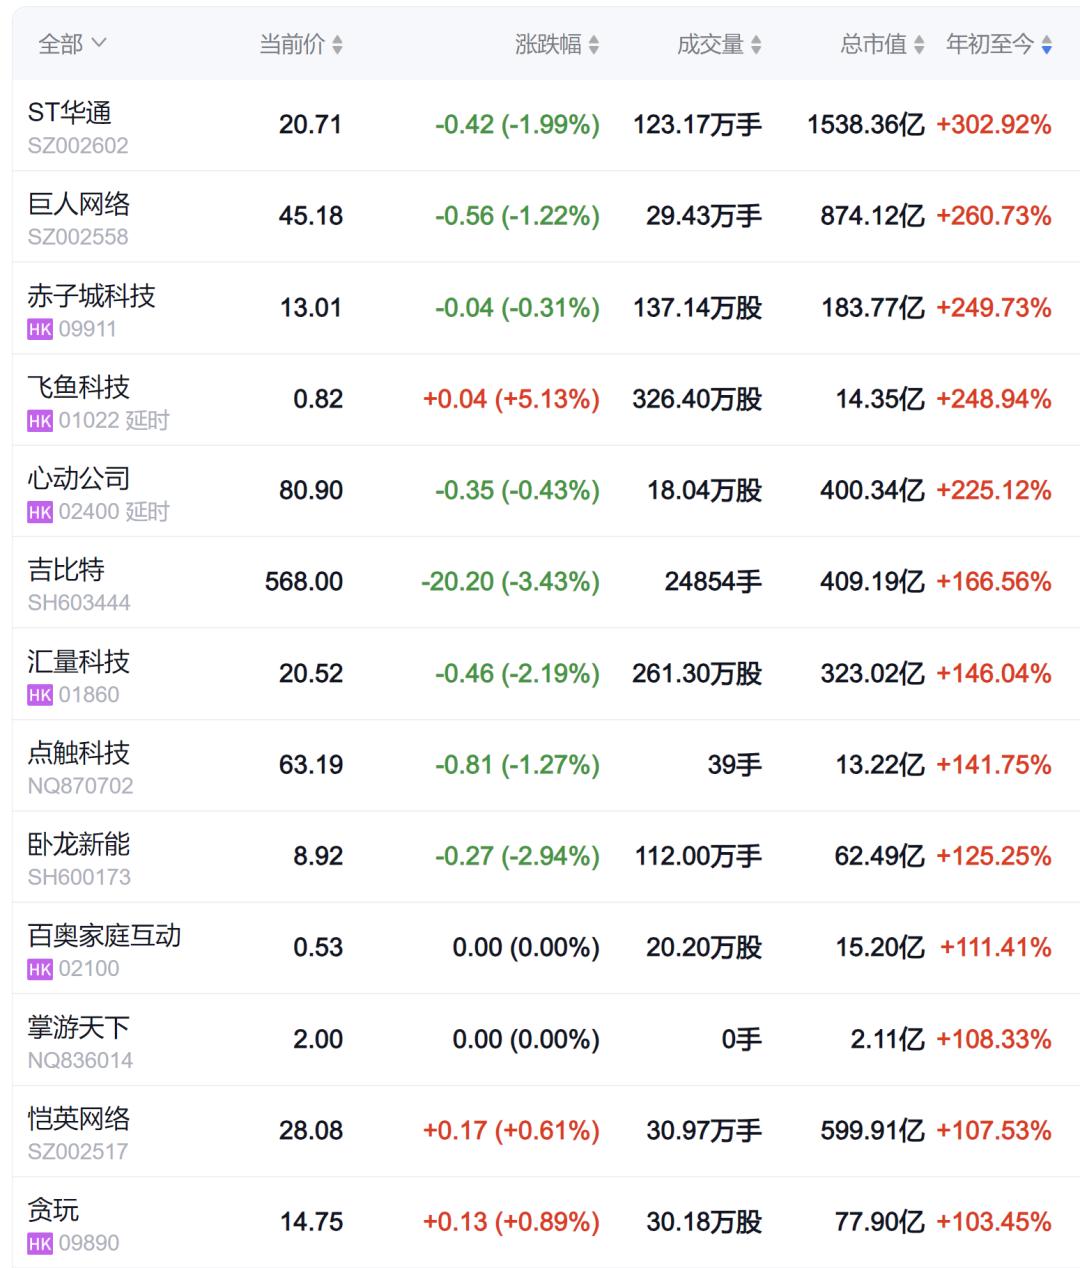
Task: Click HK badge beside 02400
Action: [x=40, y=512]
